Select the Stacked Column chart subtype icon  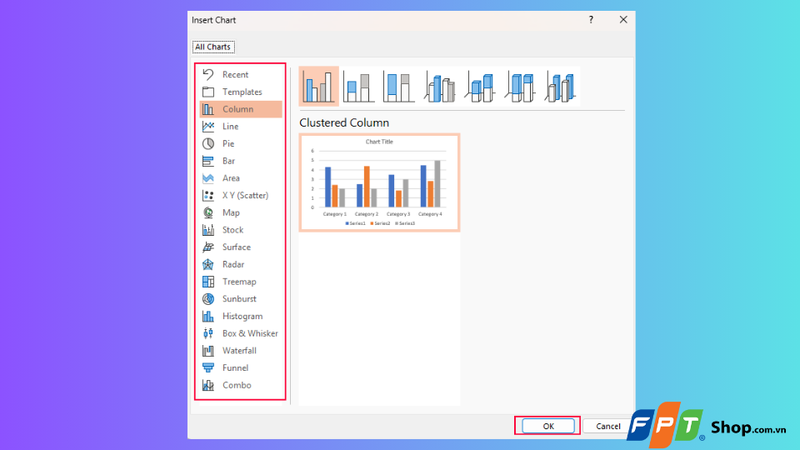[x=359, y=86]
